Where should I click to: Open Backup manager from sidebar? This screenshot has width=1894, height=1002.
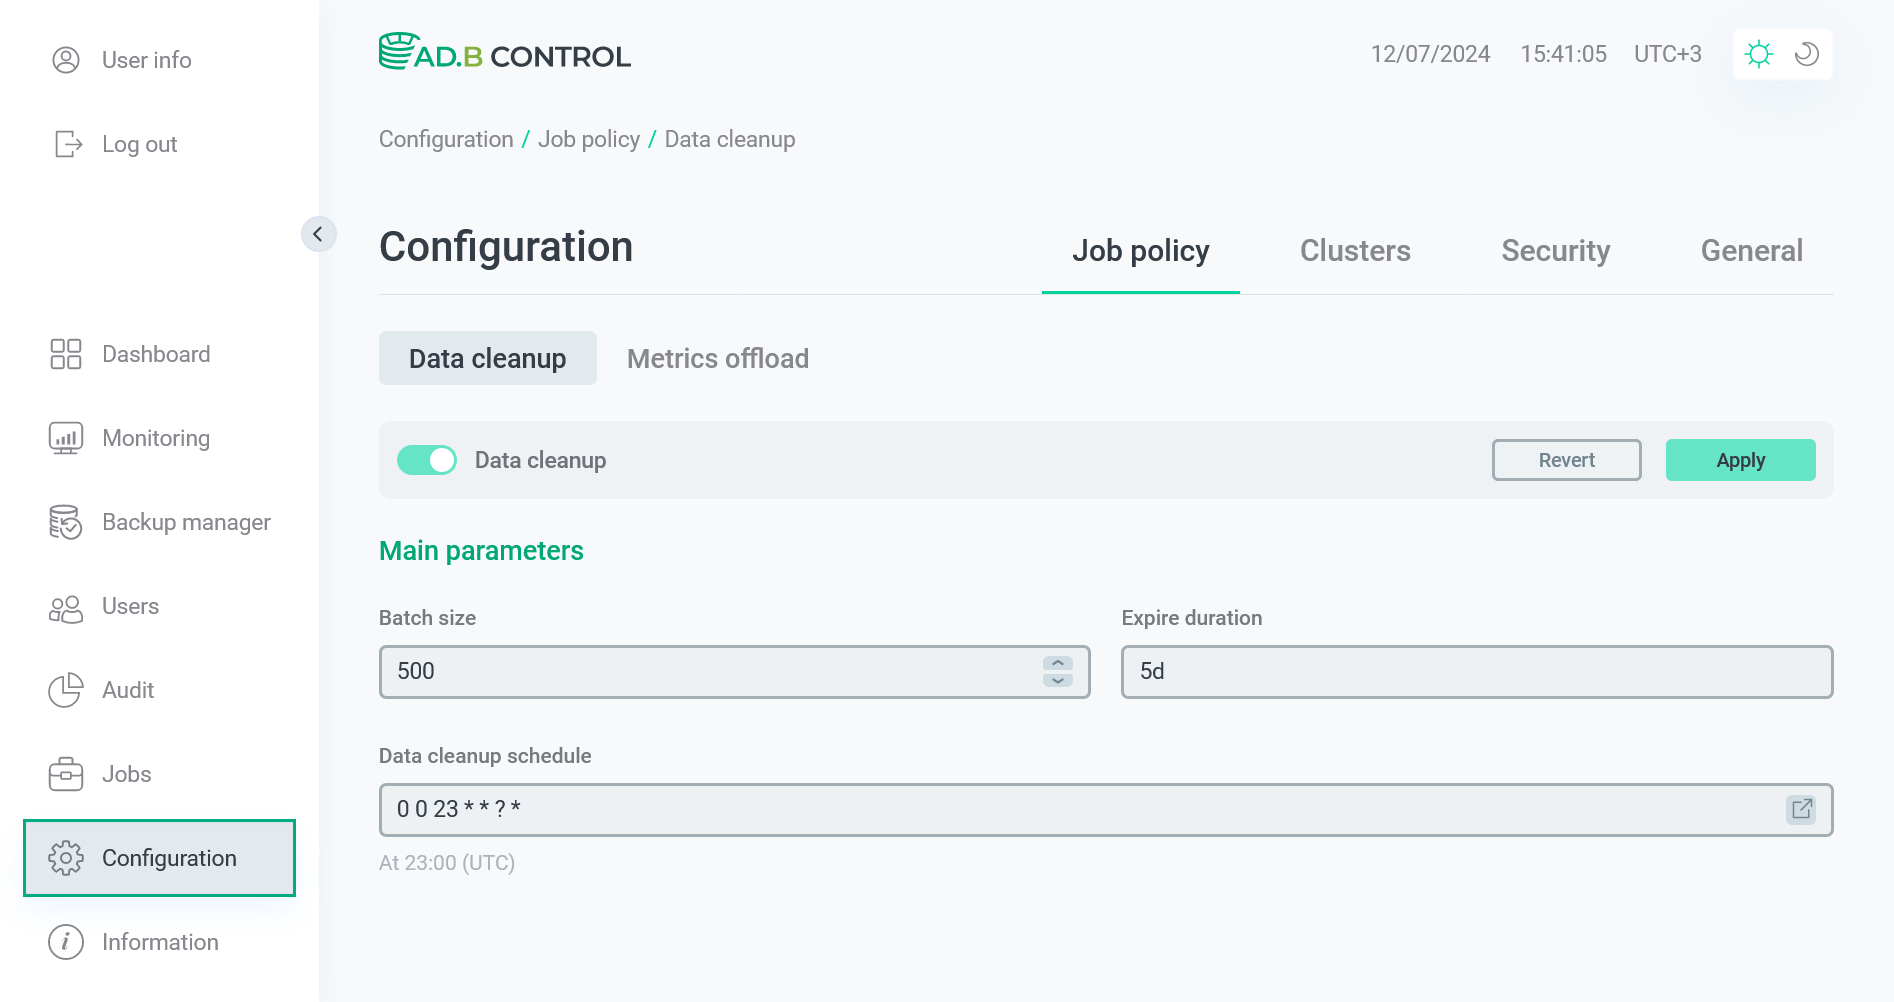[x=65, y=521]
